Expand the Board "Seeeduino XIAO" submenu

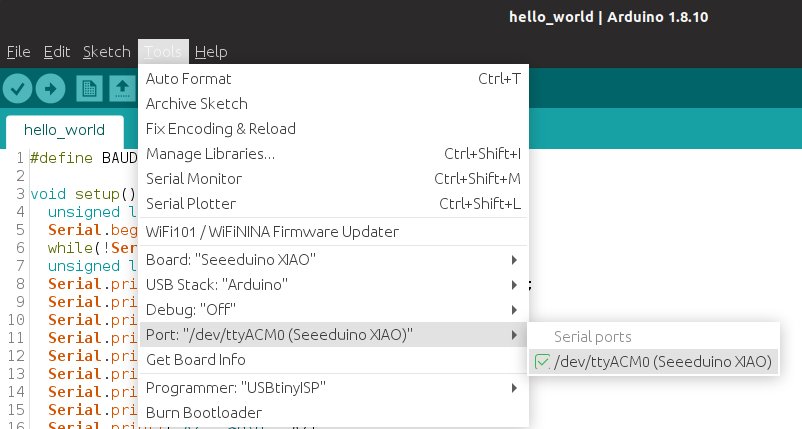coord(332,260)
